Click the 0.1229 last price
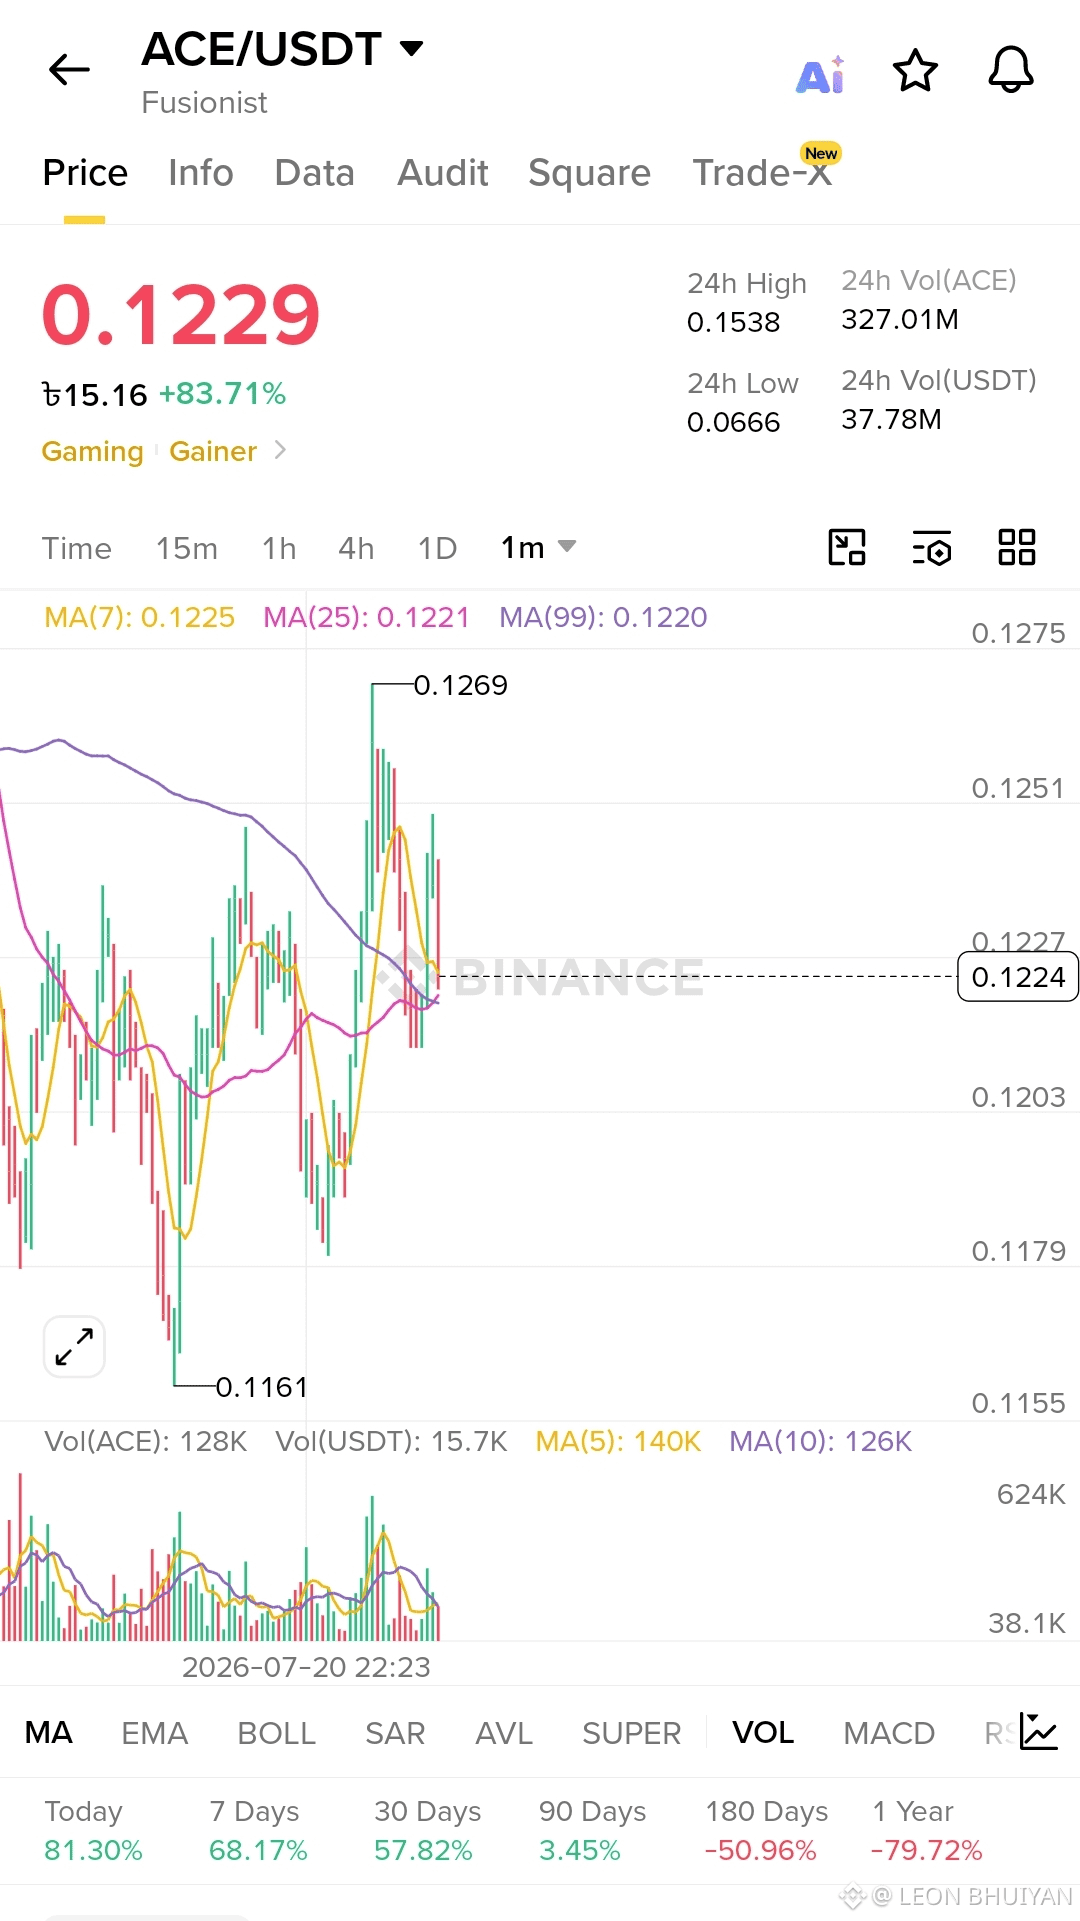The width and height of the screenshot is (1080, 1921). (x=181, y=315)
